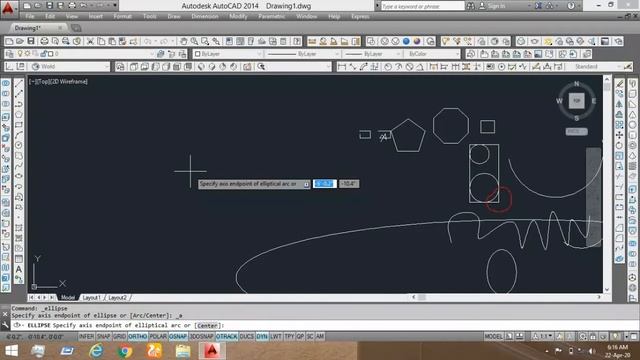
Task: Click the Plot printer icon
Action: click(x=44, y=41)
